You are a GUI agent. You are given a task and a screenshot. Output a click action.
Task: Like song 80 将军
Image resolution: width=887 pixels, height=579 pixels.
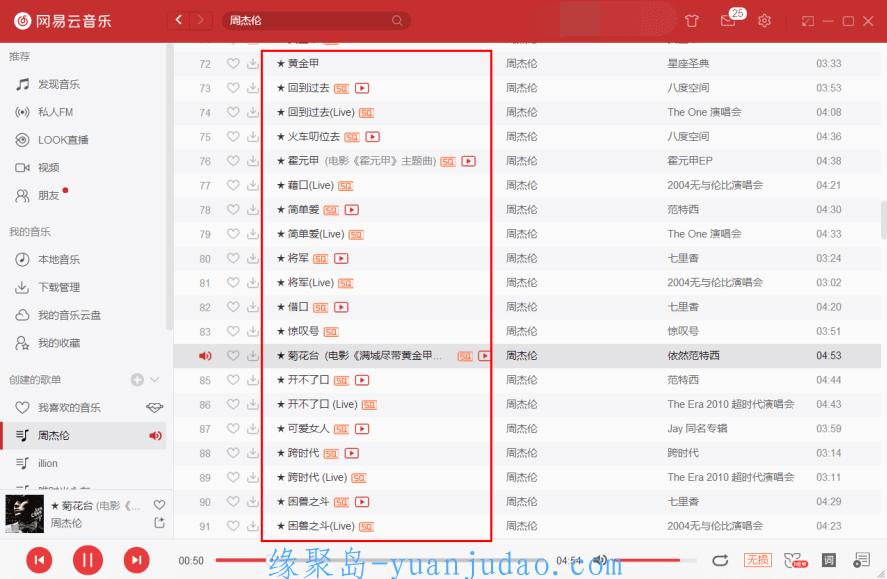tap(232, 258)
